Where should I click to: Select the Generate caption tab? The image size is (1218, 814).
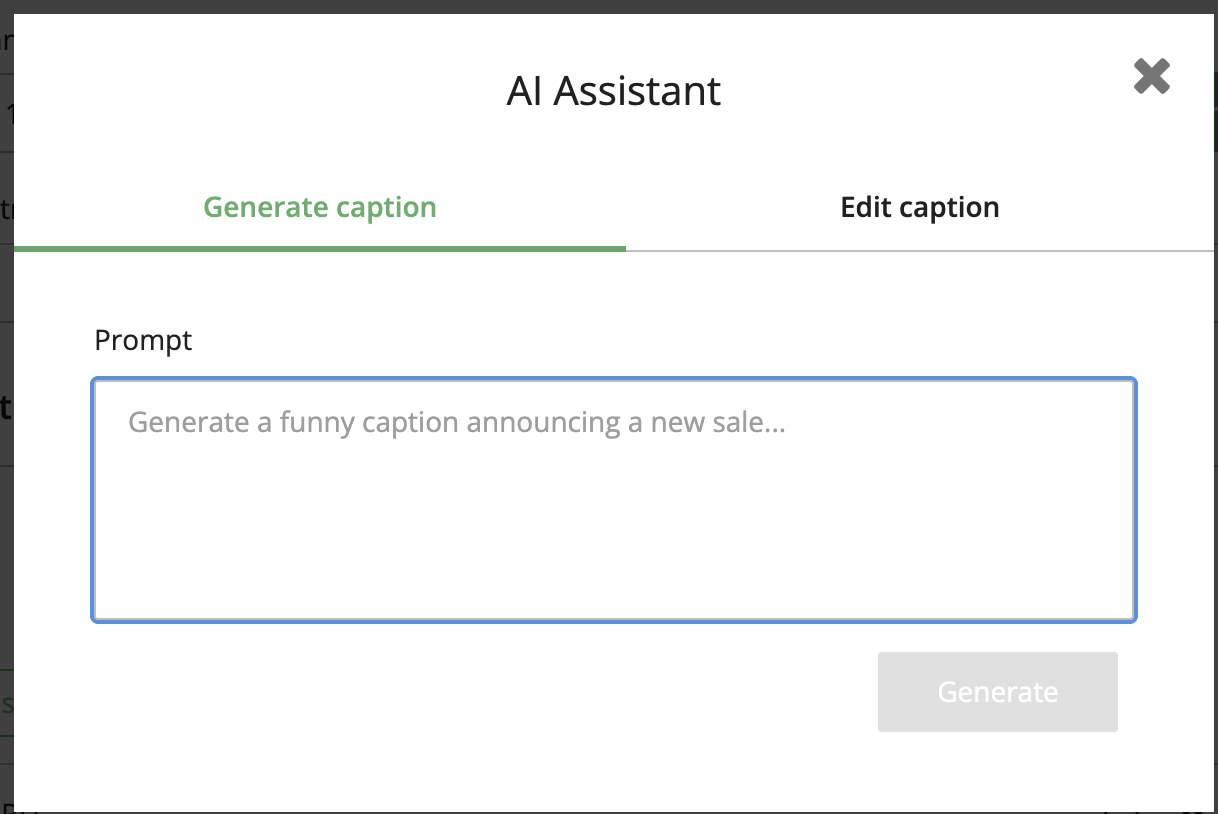tap(320, 207)
